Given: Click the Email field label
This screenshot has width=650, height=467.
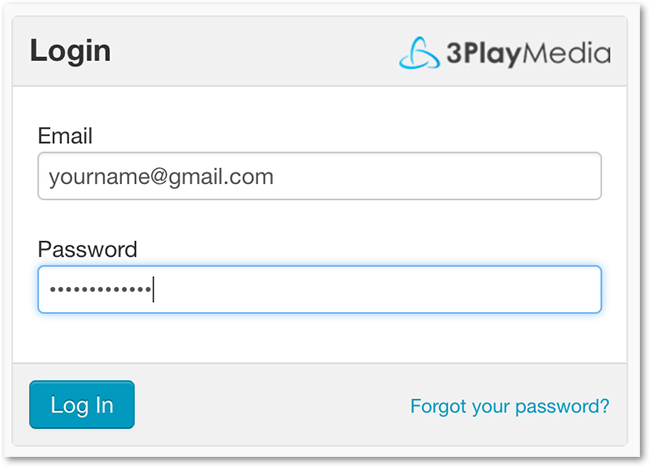Looking at the screenshot, I should click(65, 136).
